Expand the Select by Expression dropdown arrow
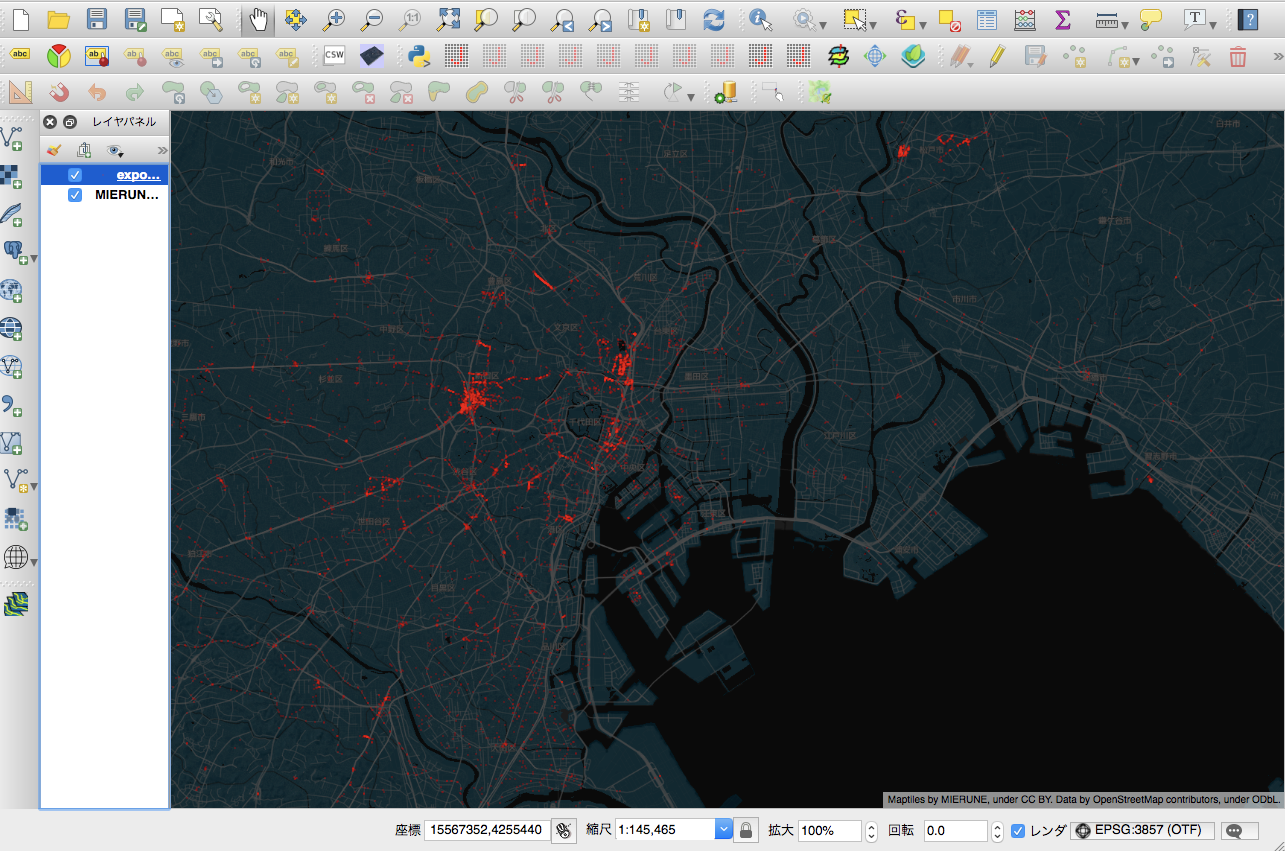Screen dimensions: 1285x851 pyautogui.click(x=923, y=24)
